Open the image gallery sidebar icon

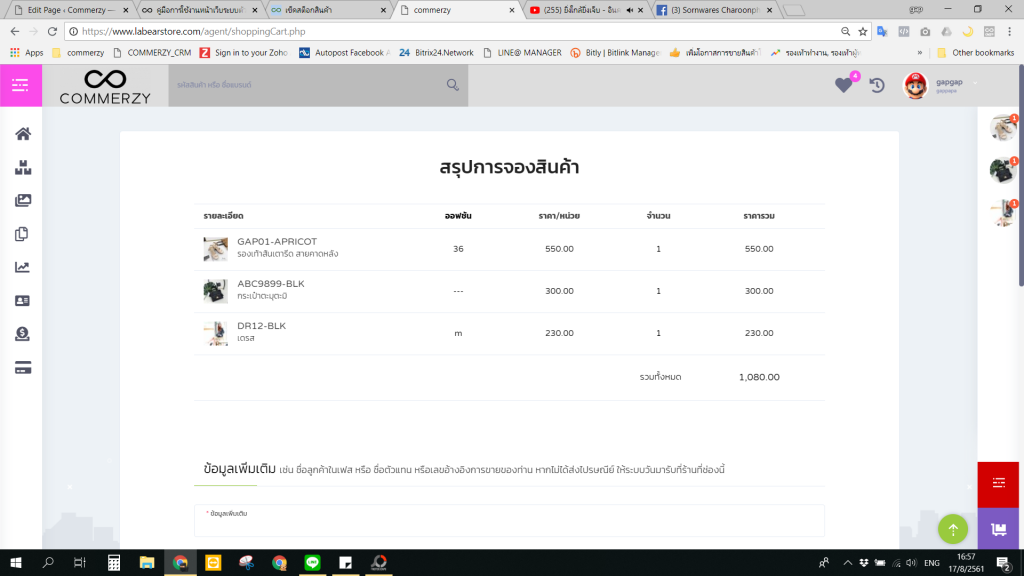coord(23,200)
